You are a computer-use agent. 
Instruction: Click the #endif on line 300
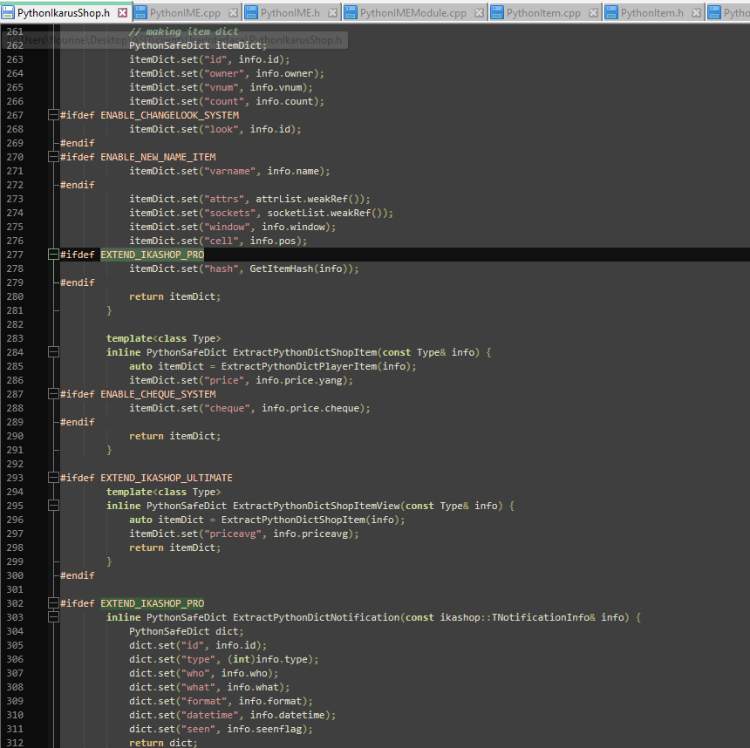pyautogui.click(x=77, y=575)
